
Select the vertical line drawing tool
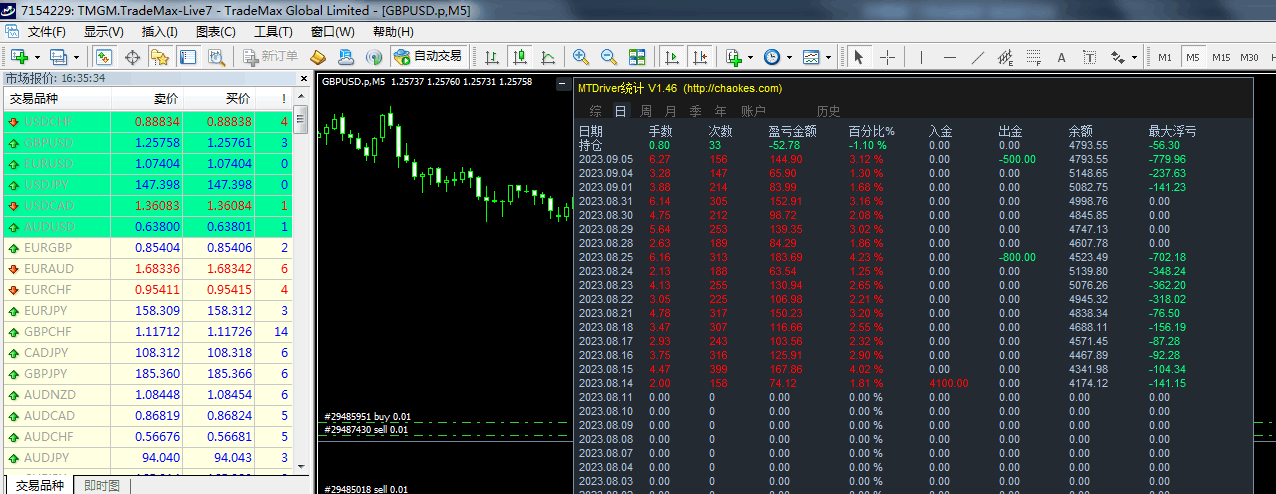pyautogui.click(x=921, y=57)
